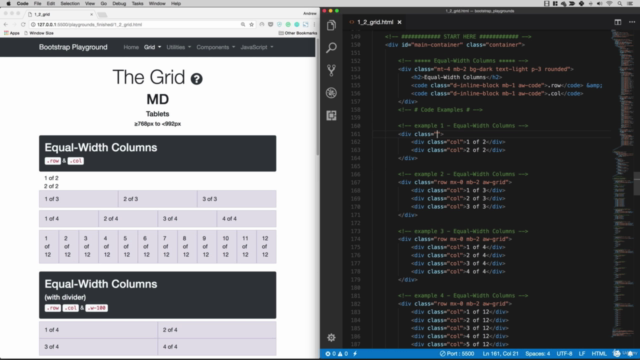Change indentation via Spaces: 4
This screenshot has width=640, height=360.
(538, 353)
